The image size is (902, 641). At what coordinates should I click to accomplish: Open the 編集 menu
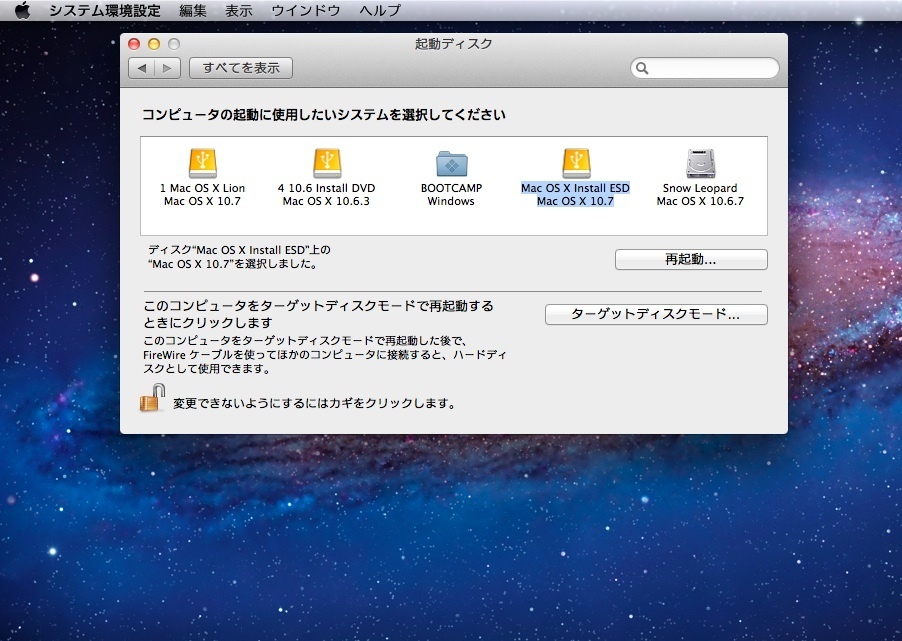[193, 11]
